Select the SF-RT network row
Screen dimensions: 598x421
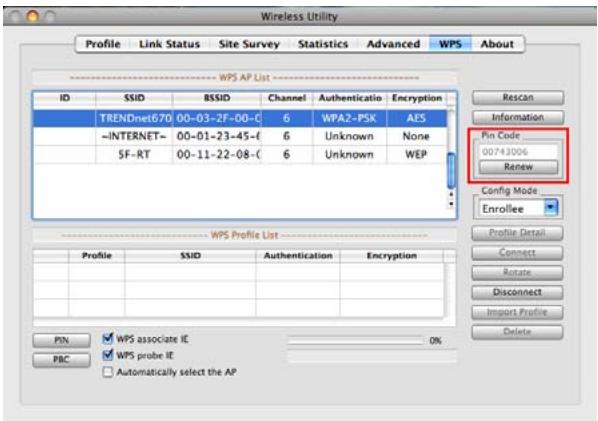[240, 155]
